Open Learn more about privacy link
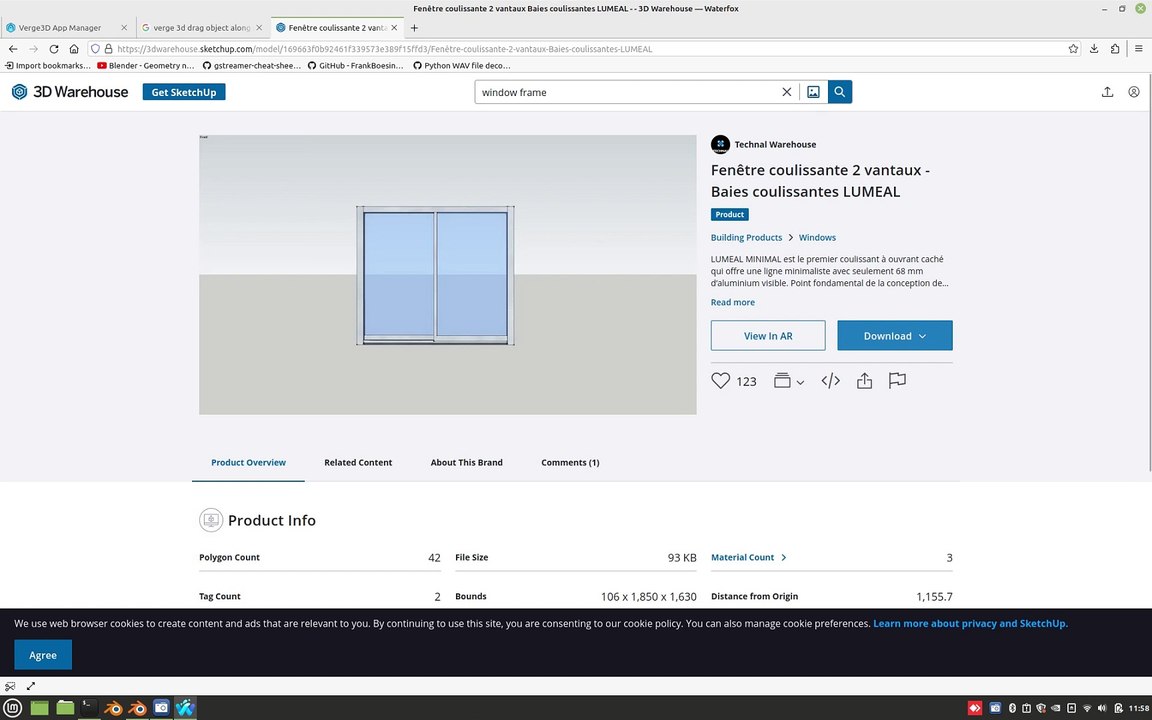 pyautogui.click(x=970, y=623)
